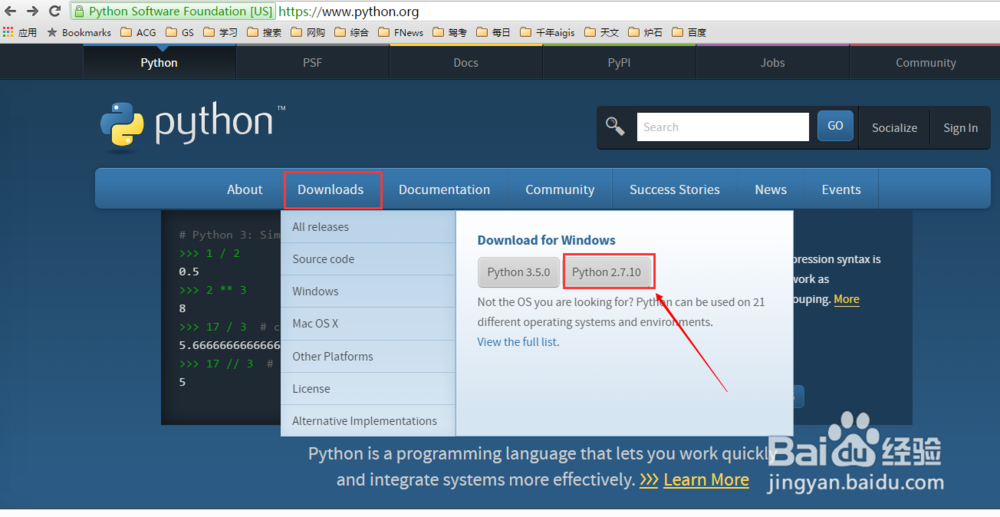This screenshot has height=517, width=1000.
Task: Open the 天文 bookmark folder
Action: (602, 32)
